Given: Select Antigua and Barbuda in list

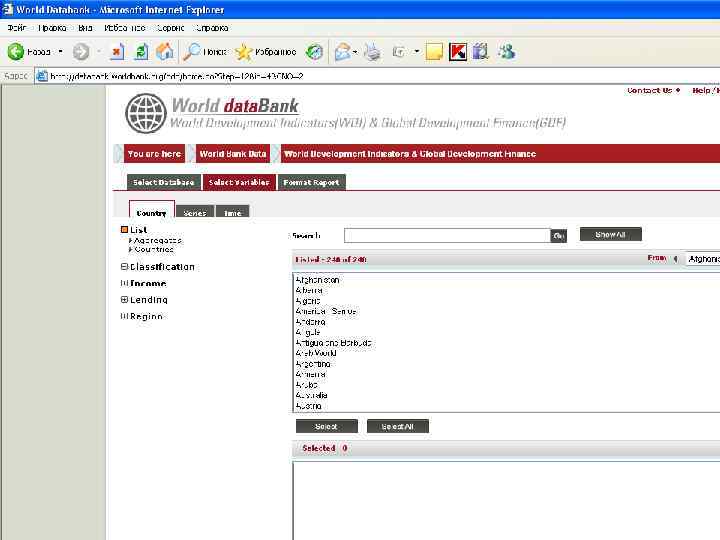Looking at the screenshot, I should click(333, 343).
